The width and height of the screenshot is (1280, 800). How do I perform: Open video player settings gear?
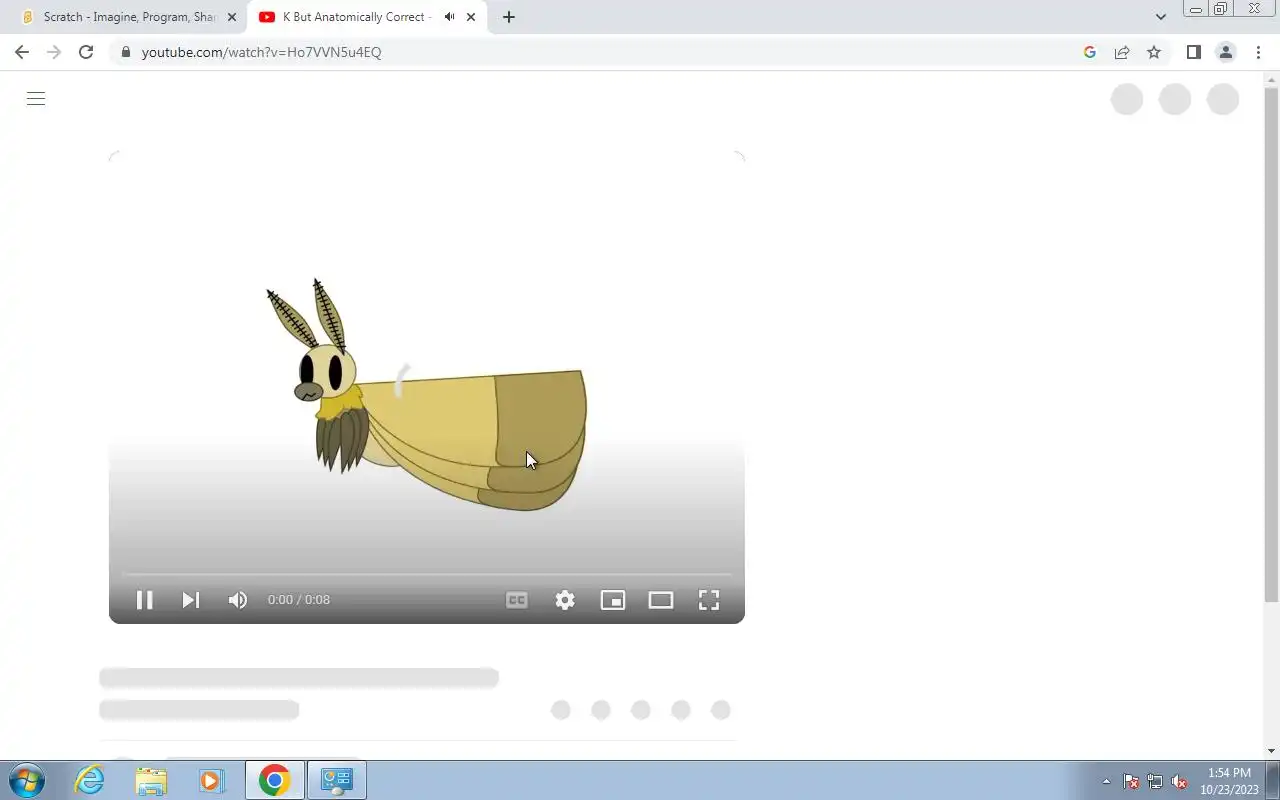[x=565, y=600]
